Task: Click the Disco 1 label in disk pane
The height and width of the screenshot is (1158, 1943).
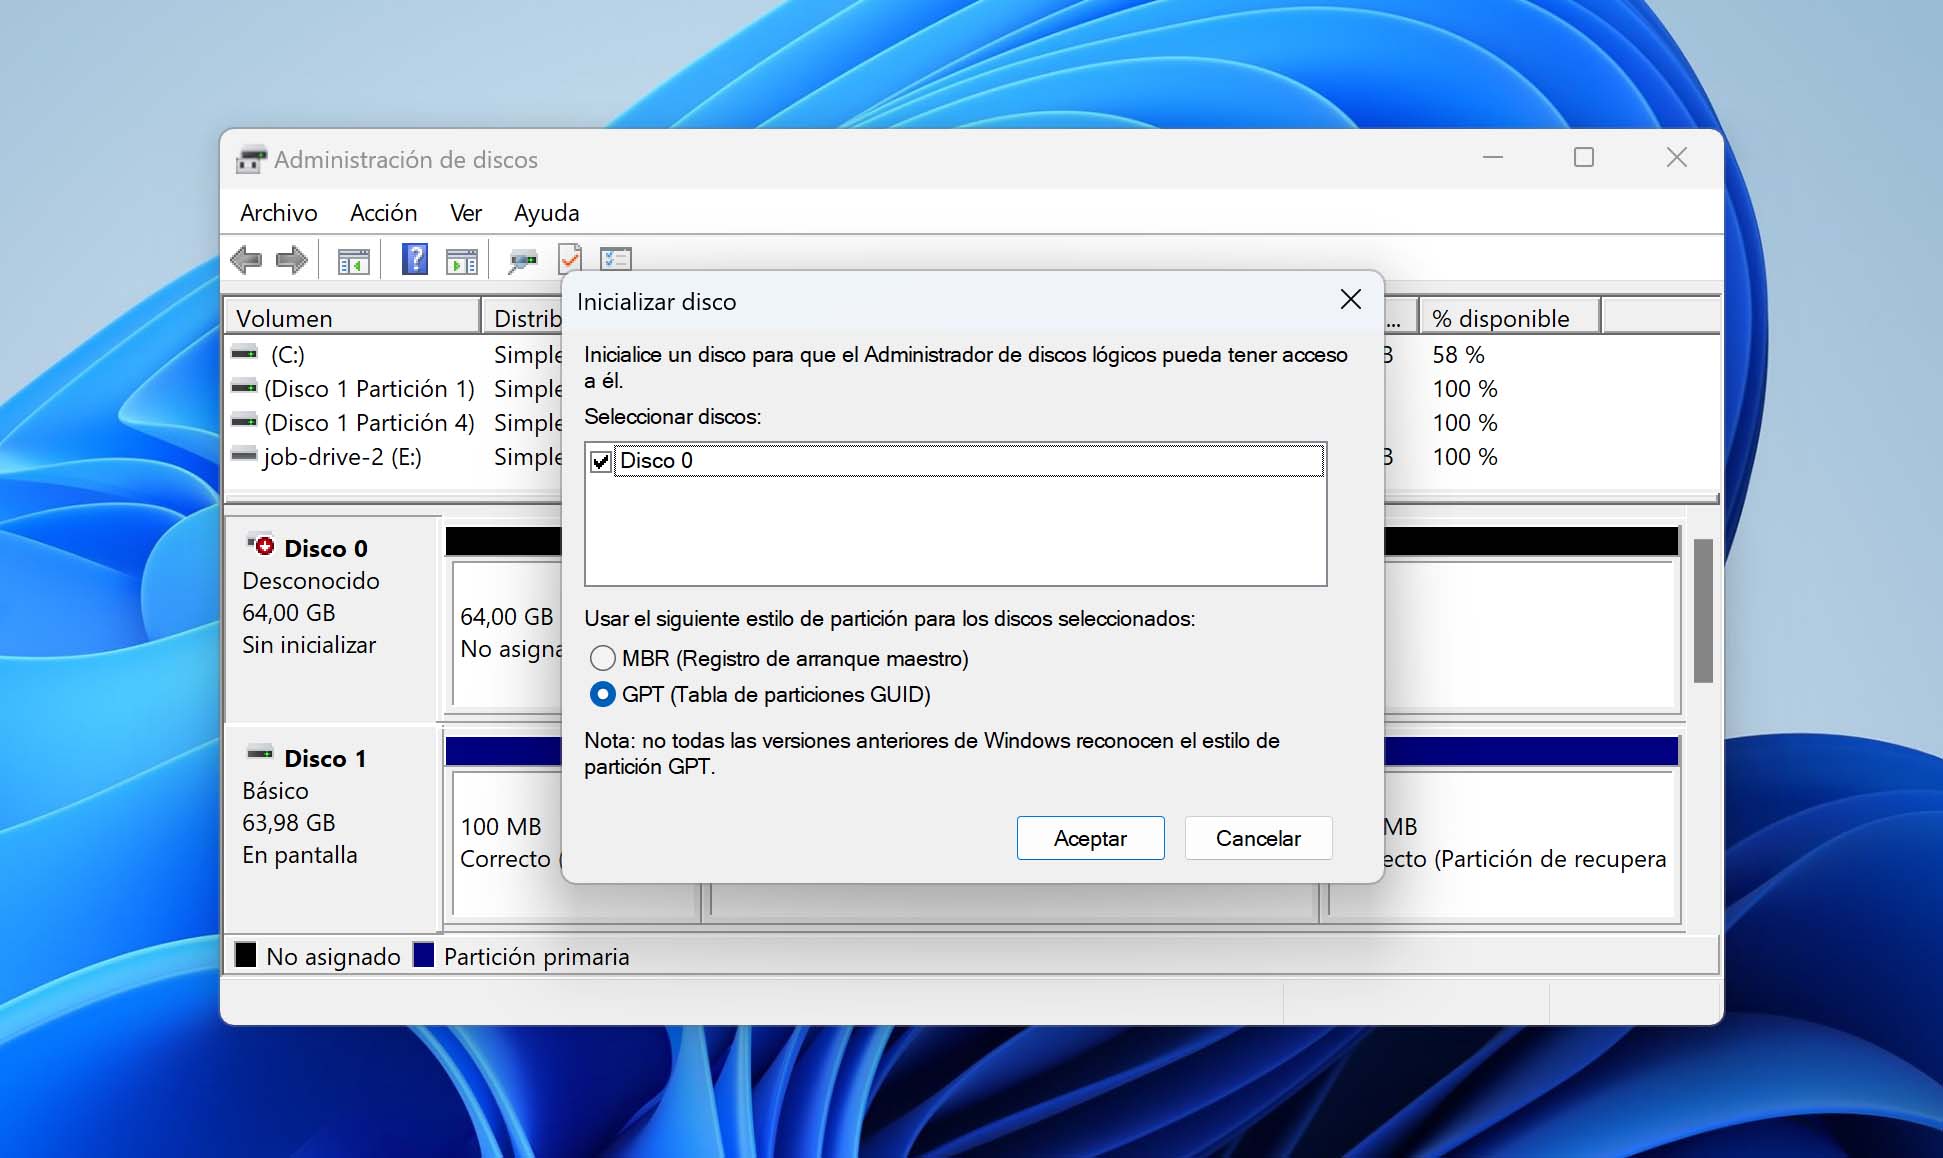Action: click(325, 759)
